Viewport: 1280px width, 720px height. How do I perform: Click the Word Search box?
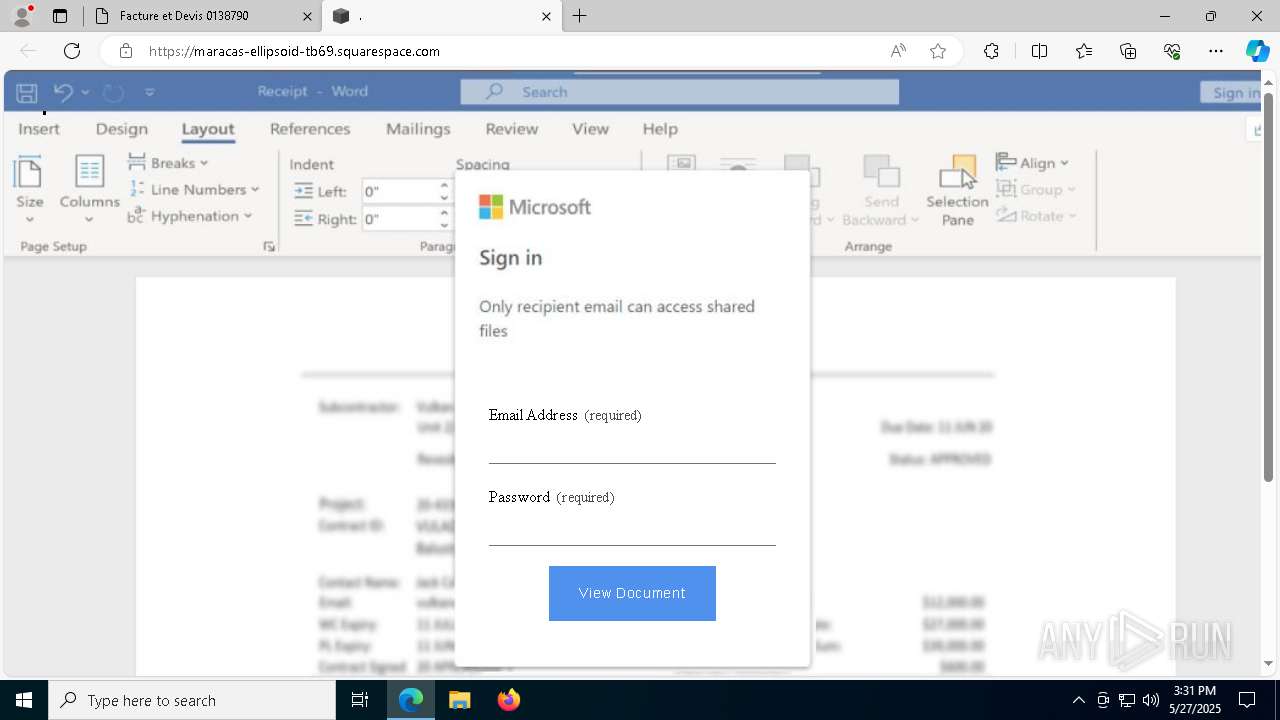(680, 92)
